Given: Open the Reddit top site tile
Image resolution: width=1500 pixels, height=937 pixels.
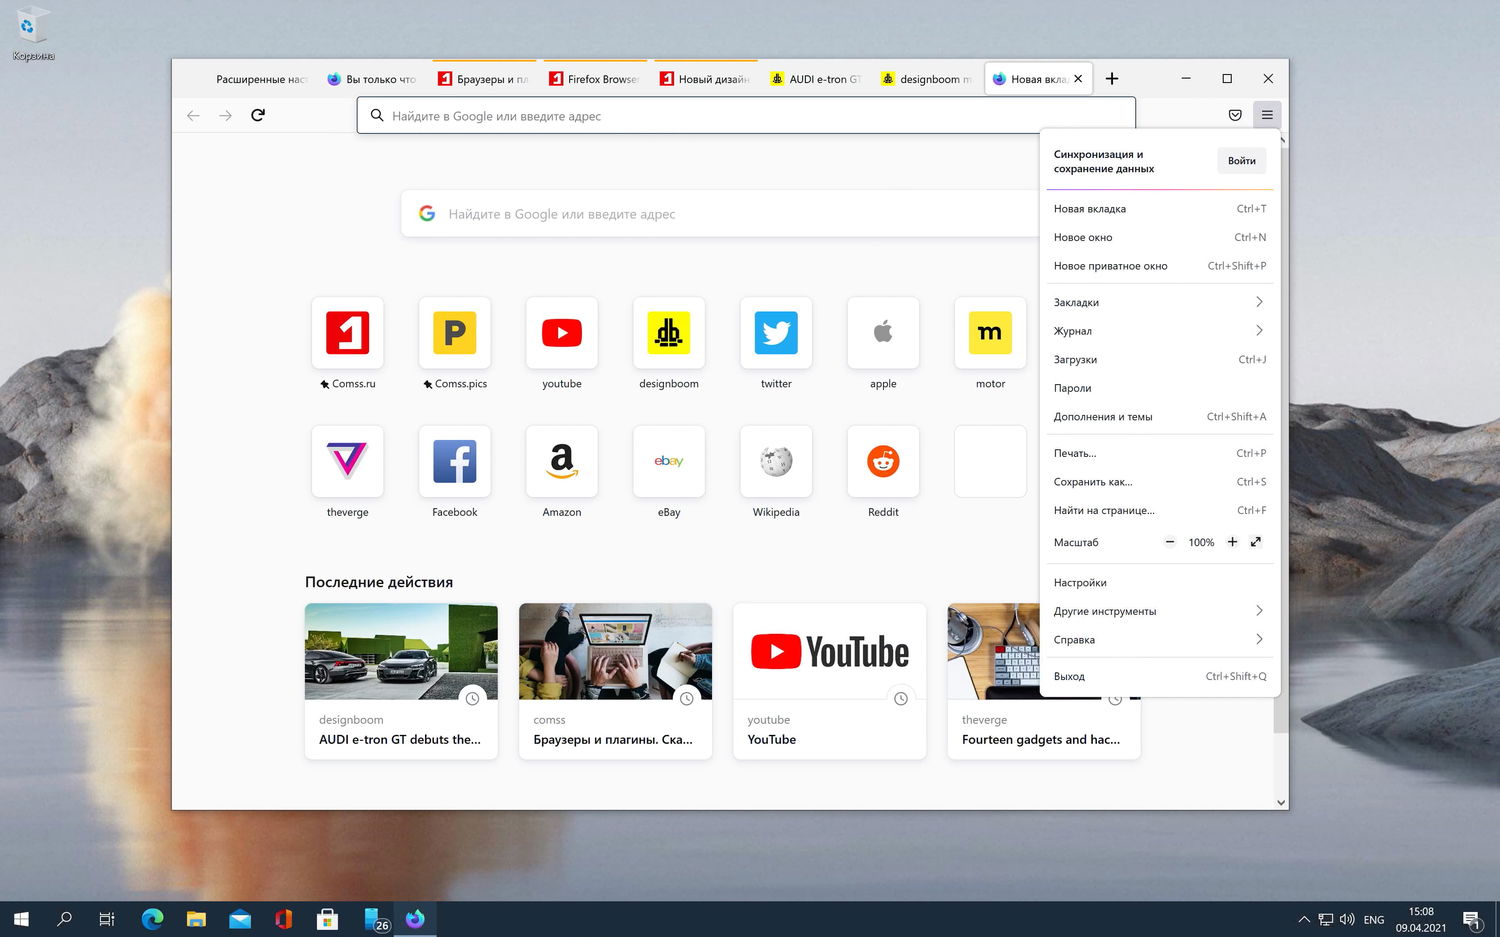Looking at the screenshot, I should pyautogui.click(x=883, y=461).
